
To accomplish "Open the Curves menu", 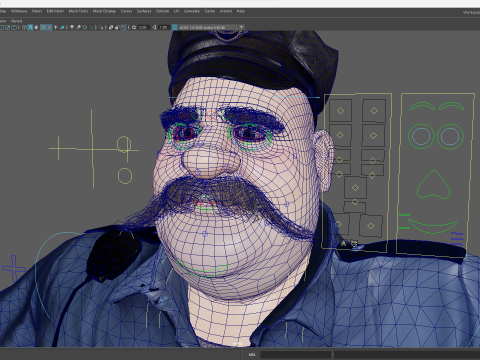I will click(126, 11).
